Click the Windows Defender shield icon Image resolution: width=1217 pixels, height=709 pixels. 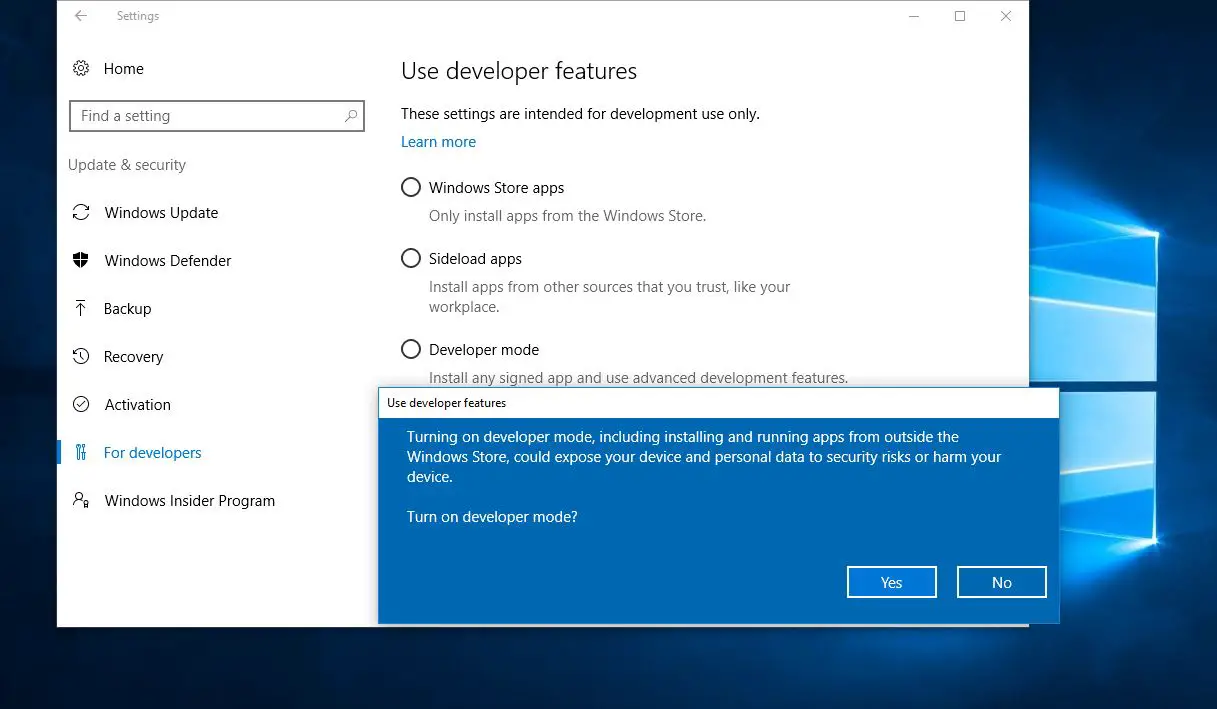(81, 260)
